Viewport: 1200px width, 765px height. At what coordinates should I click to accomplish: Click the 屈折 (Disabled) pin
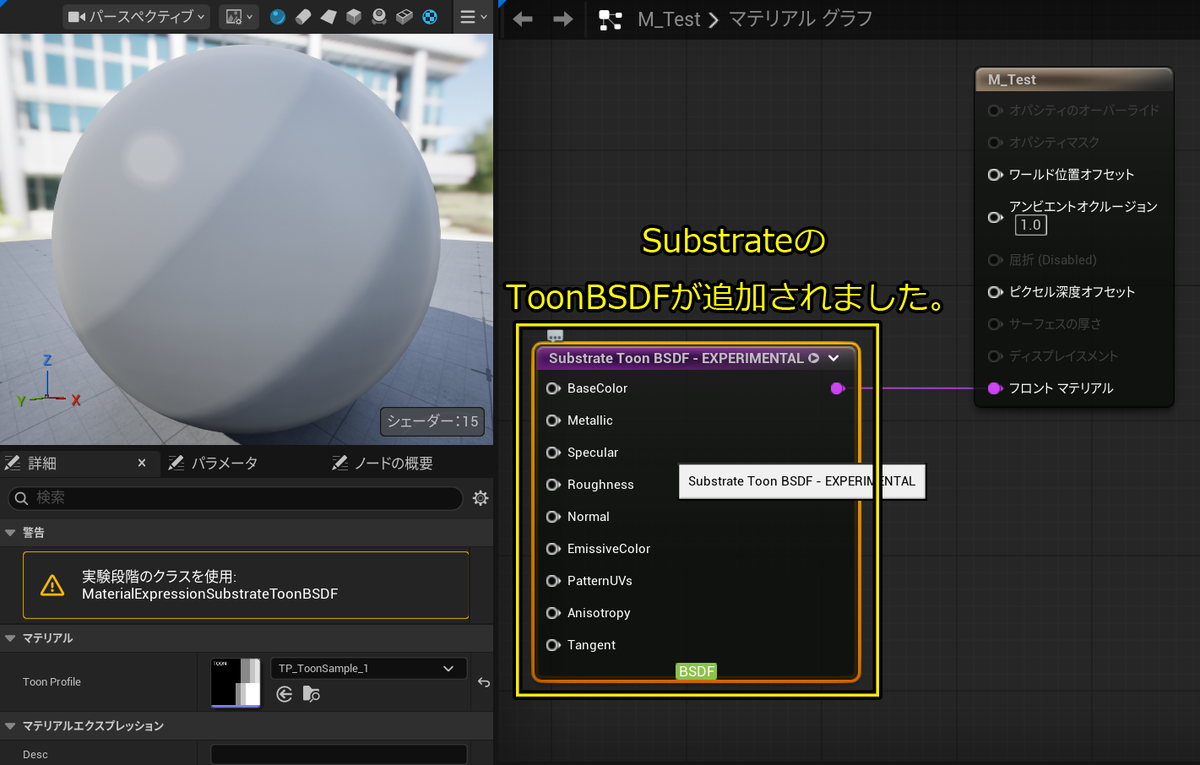tap(994, 260)
